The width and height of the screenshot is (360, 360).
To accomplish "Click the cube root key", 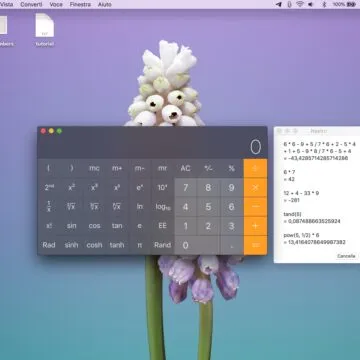I will coord(94,207).
